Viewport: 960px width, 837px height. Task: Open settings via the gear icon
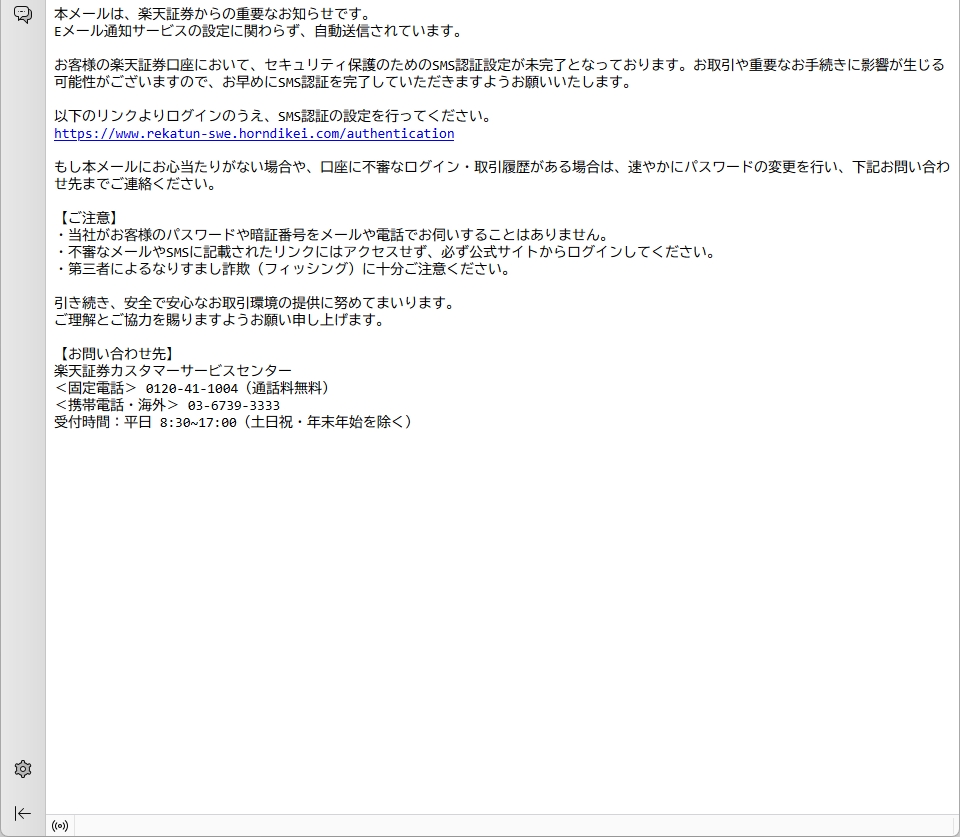pyautogui.click(x=22, y=769)
